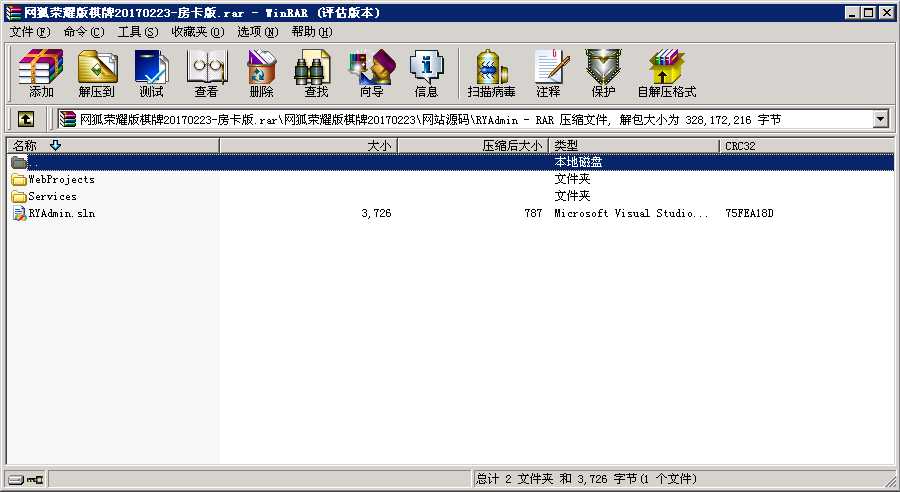
Task: Open the 选项(N) menu
Action: point(258,32)
